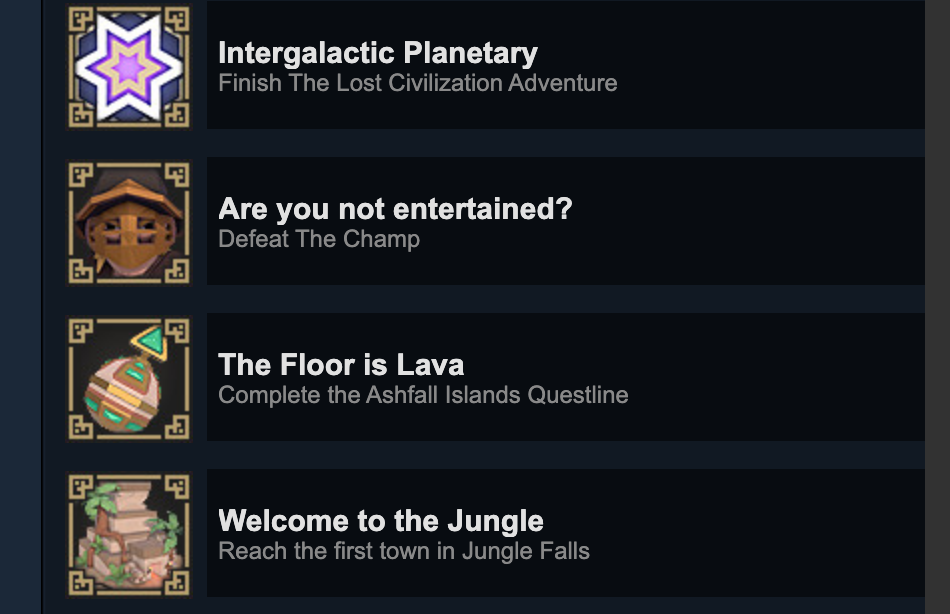Select the Are you not entertained? title
The width and height of the screenshot is (950, 614).
(395, 209)
